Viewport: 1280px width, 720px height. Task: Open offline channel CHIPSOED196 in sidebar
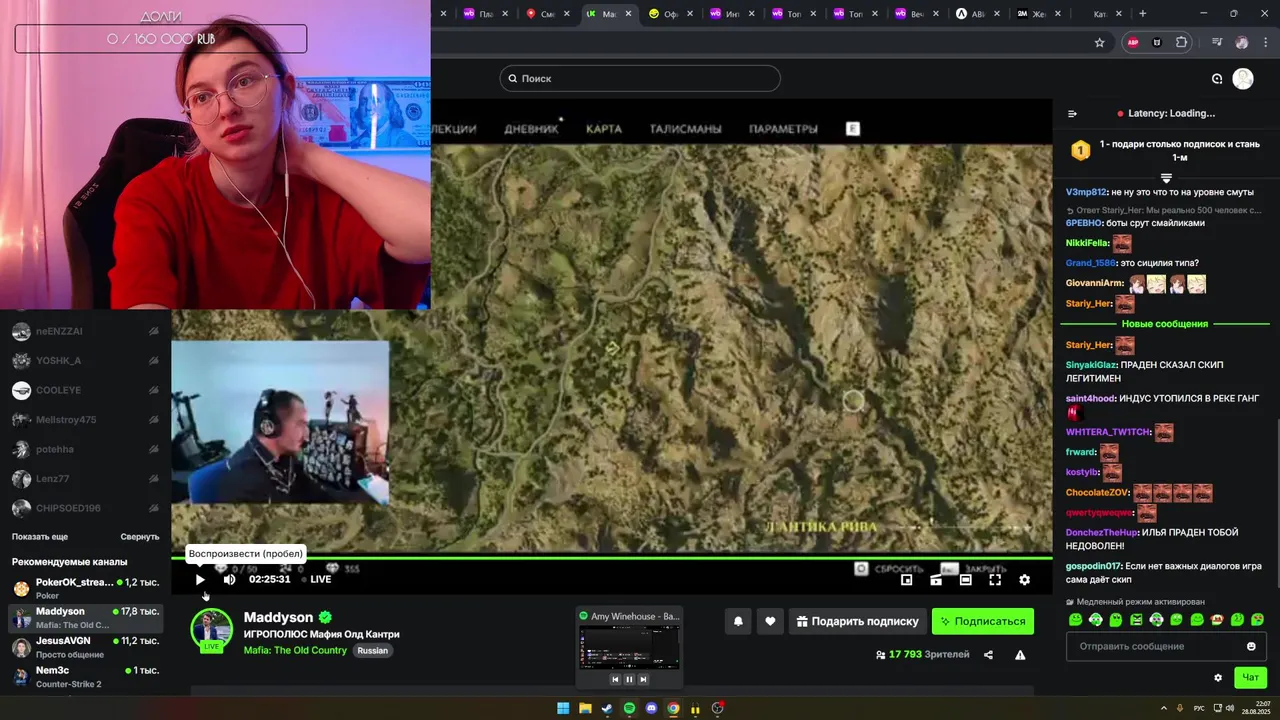[86, 508]
